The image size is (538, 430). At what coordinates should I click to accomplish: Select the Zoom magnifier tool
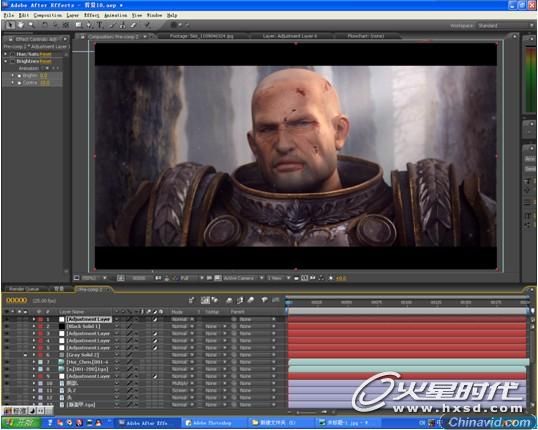pyautogui.click(x=32, y=25)
